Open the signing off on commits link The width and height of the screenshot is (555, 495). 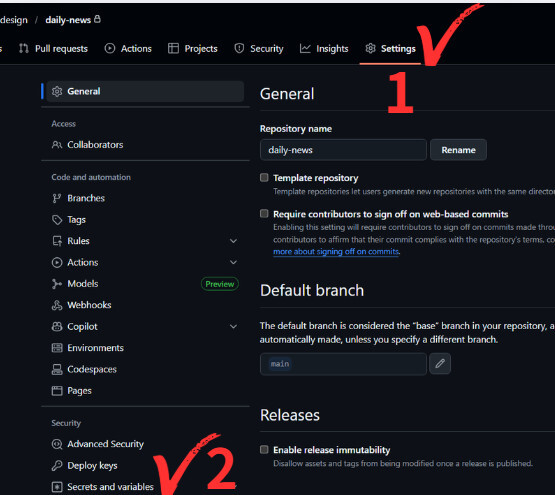click(336, 251)
